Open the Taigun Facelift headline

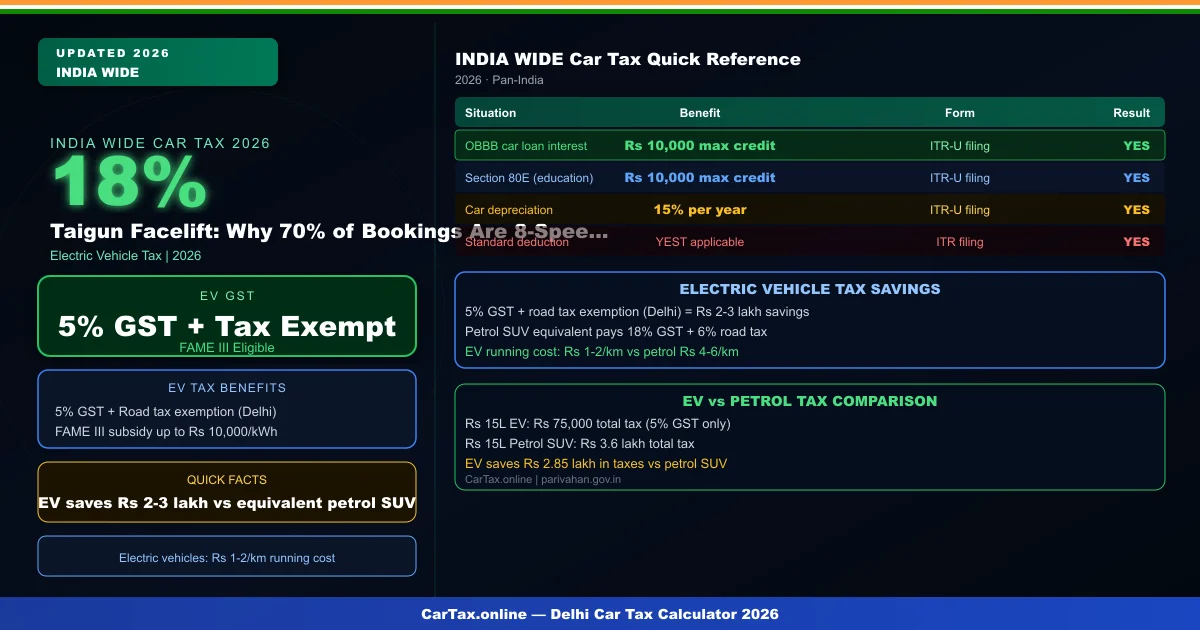click(329, 232)
